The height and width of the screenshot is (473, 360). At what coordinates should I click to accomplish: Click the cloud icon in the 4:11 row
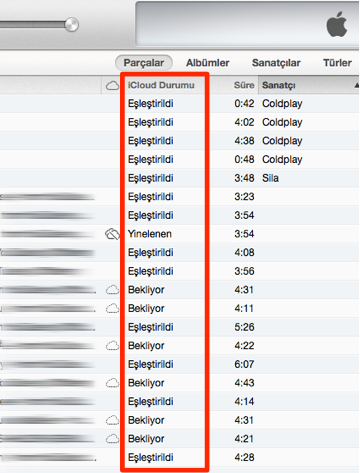pos(112,308)
